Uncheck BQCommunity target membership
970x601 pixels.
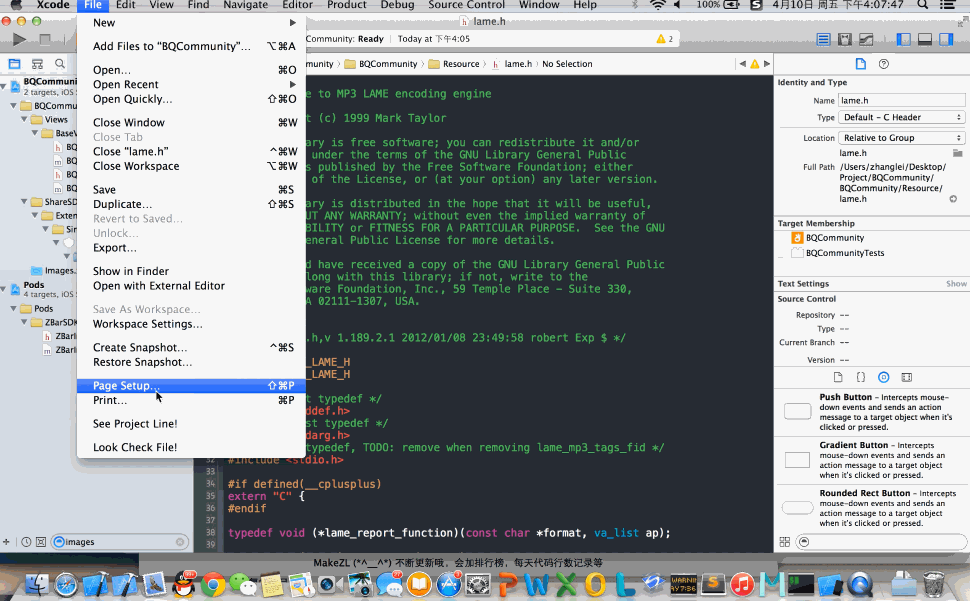[x=782, y=238]
